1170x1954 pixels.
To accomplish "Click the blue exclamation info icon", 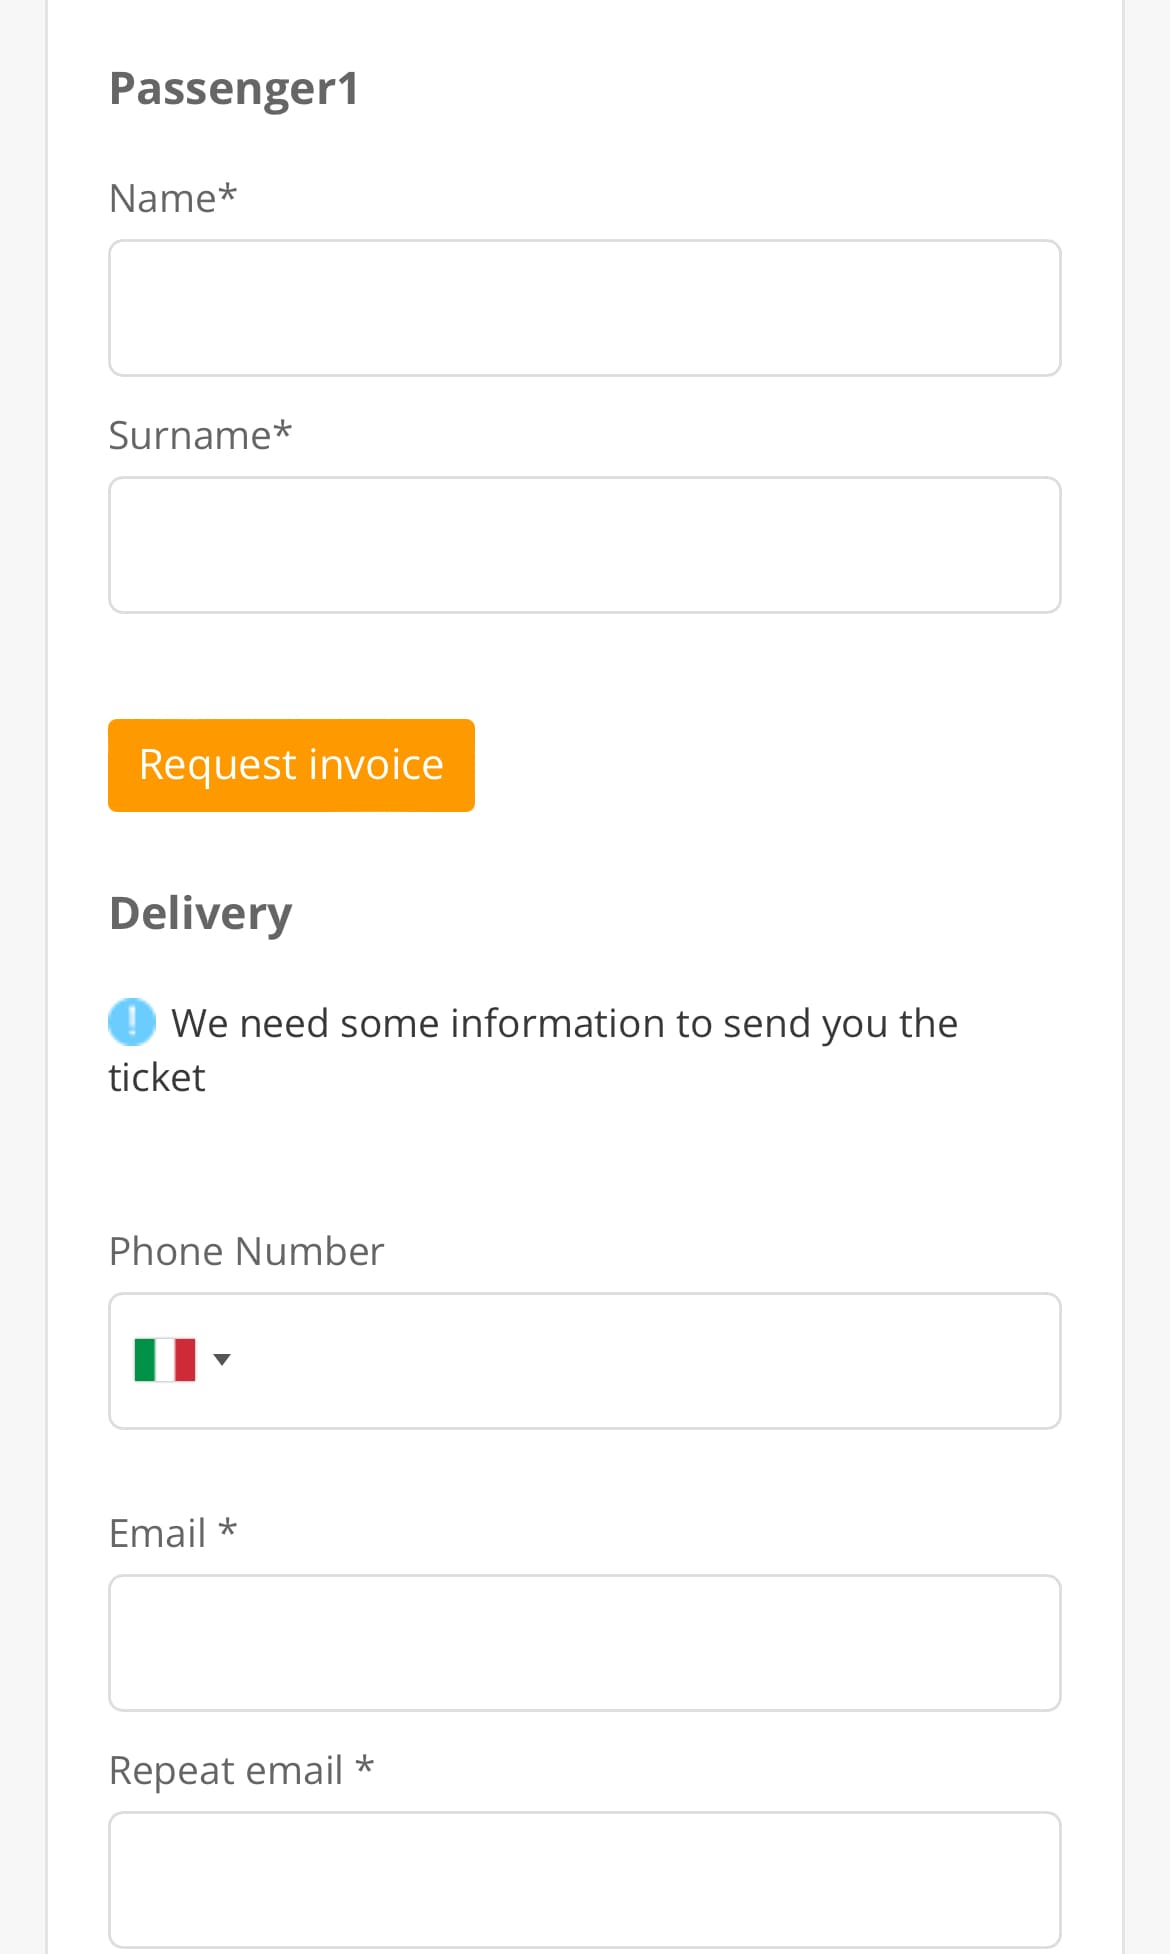I will [132, 1022].
